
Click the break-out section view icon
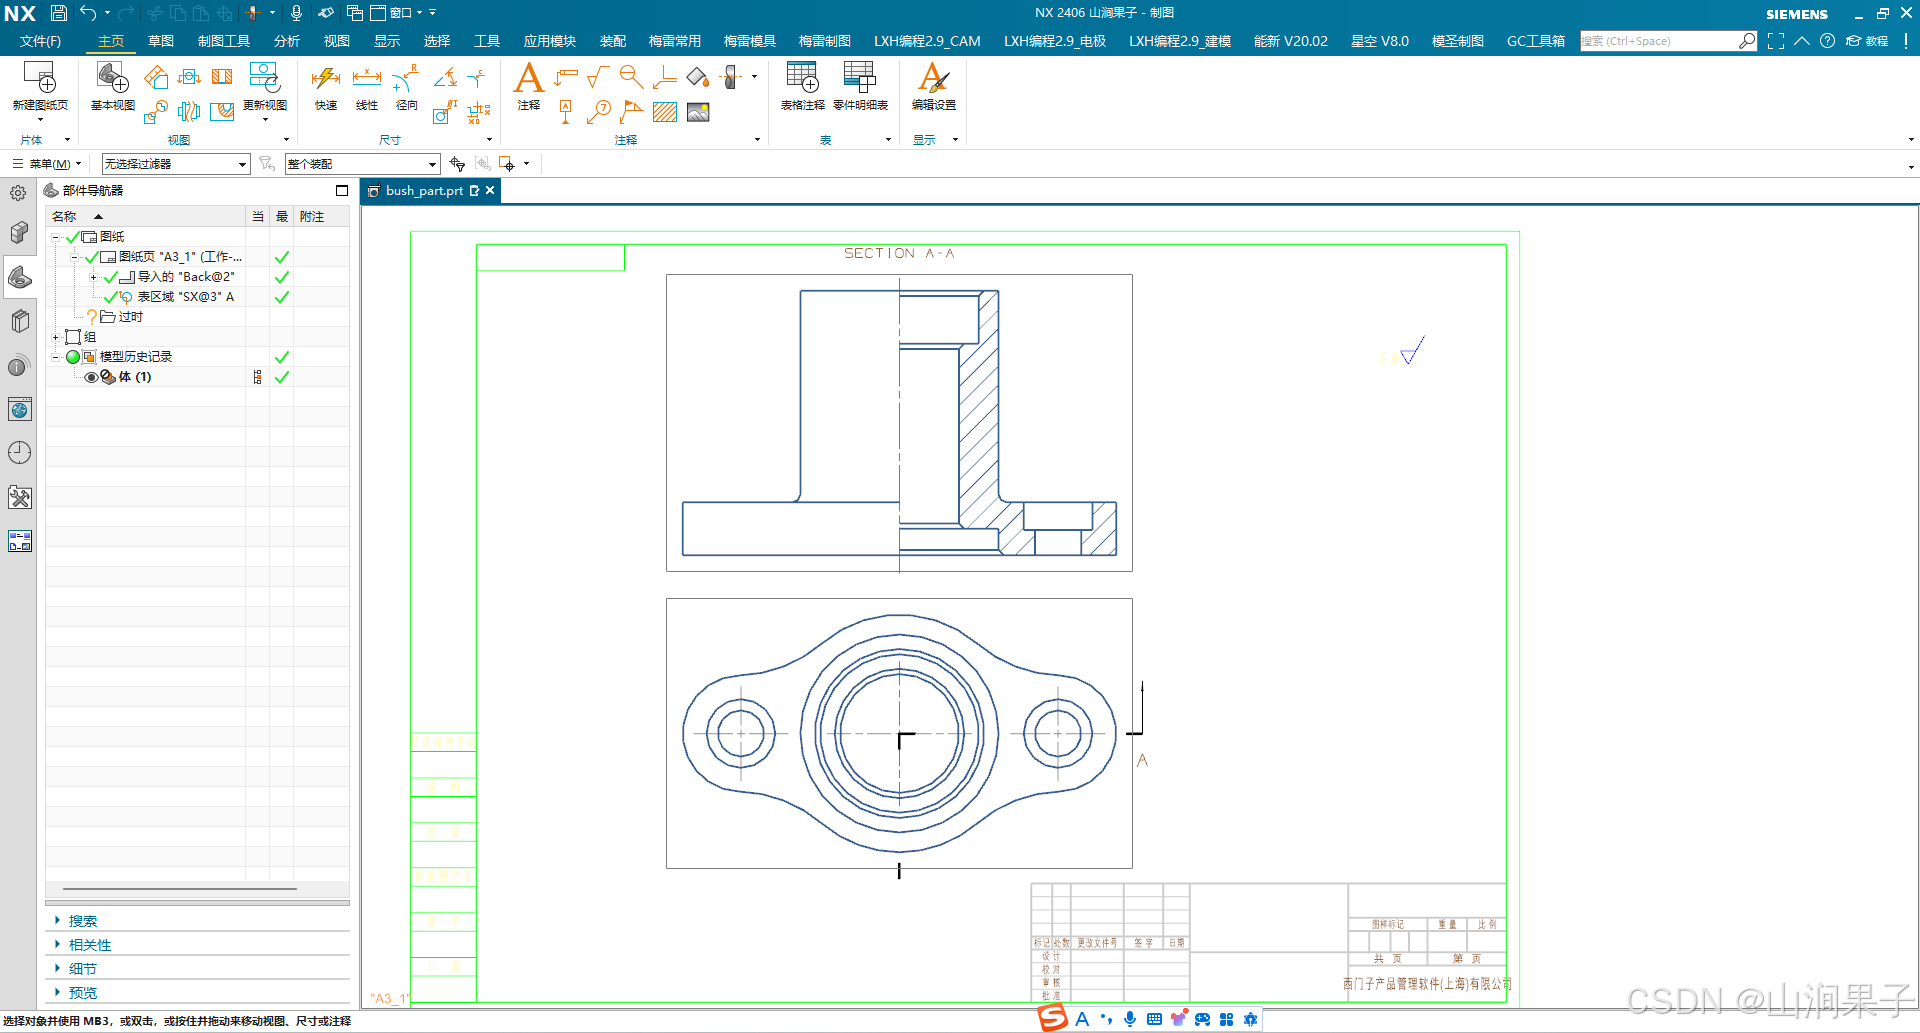pos(222,111)
